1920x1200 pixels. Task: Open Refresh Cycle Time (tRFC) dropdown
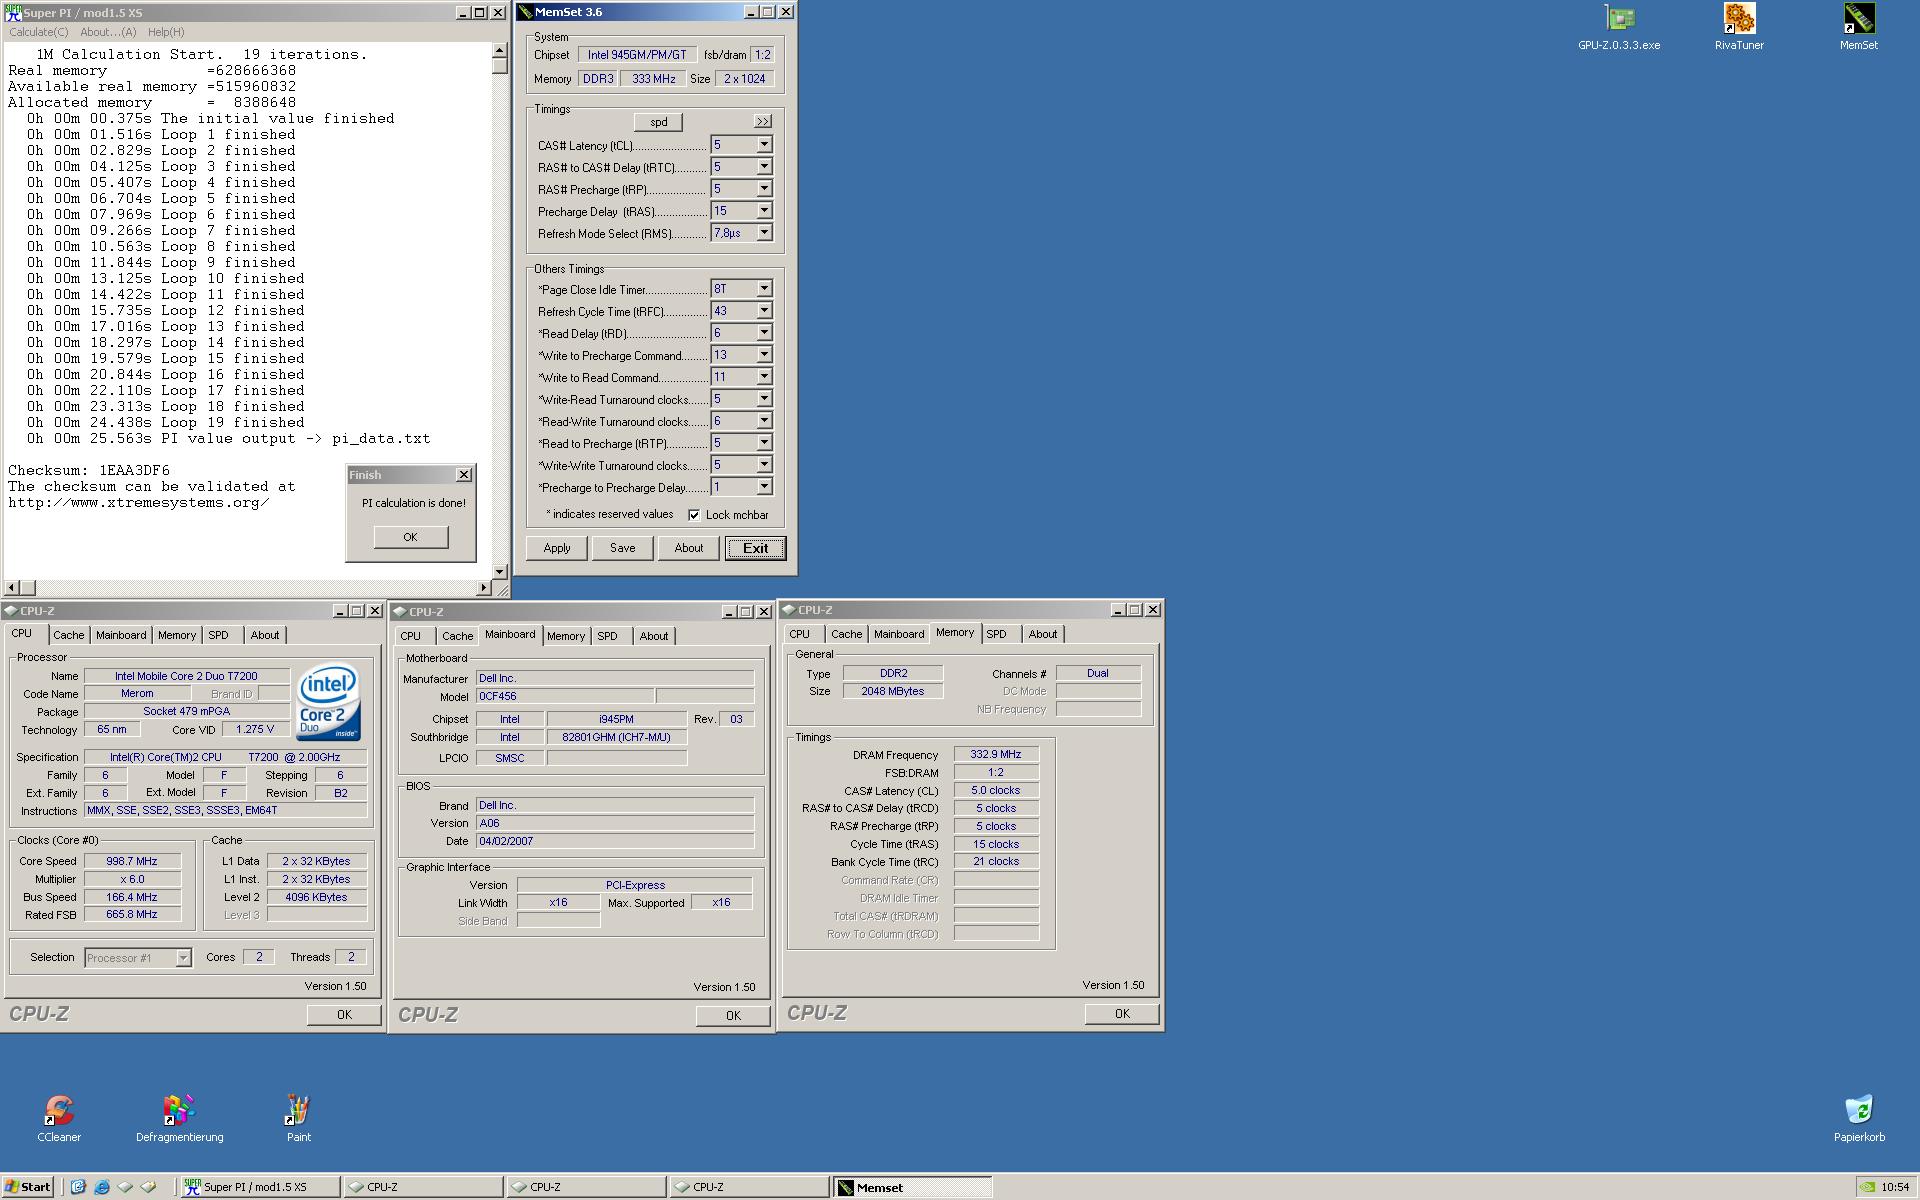coord(764,311)
